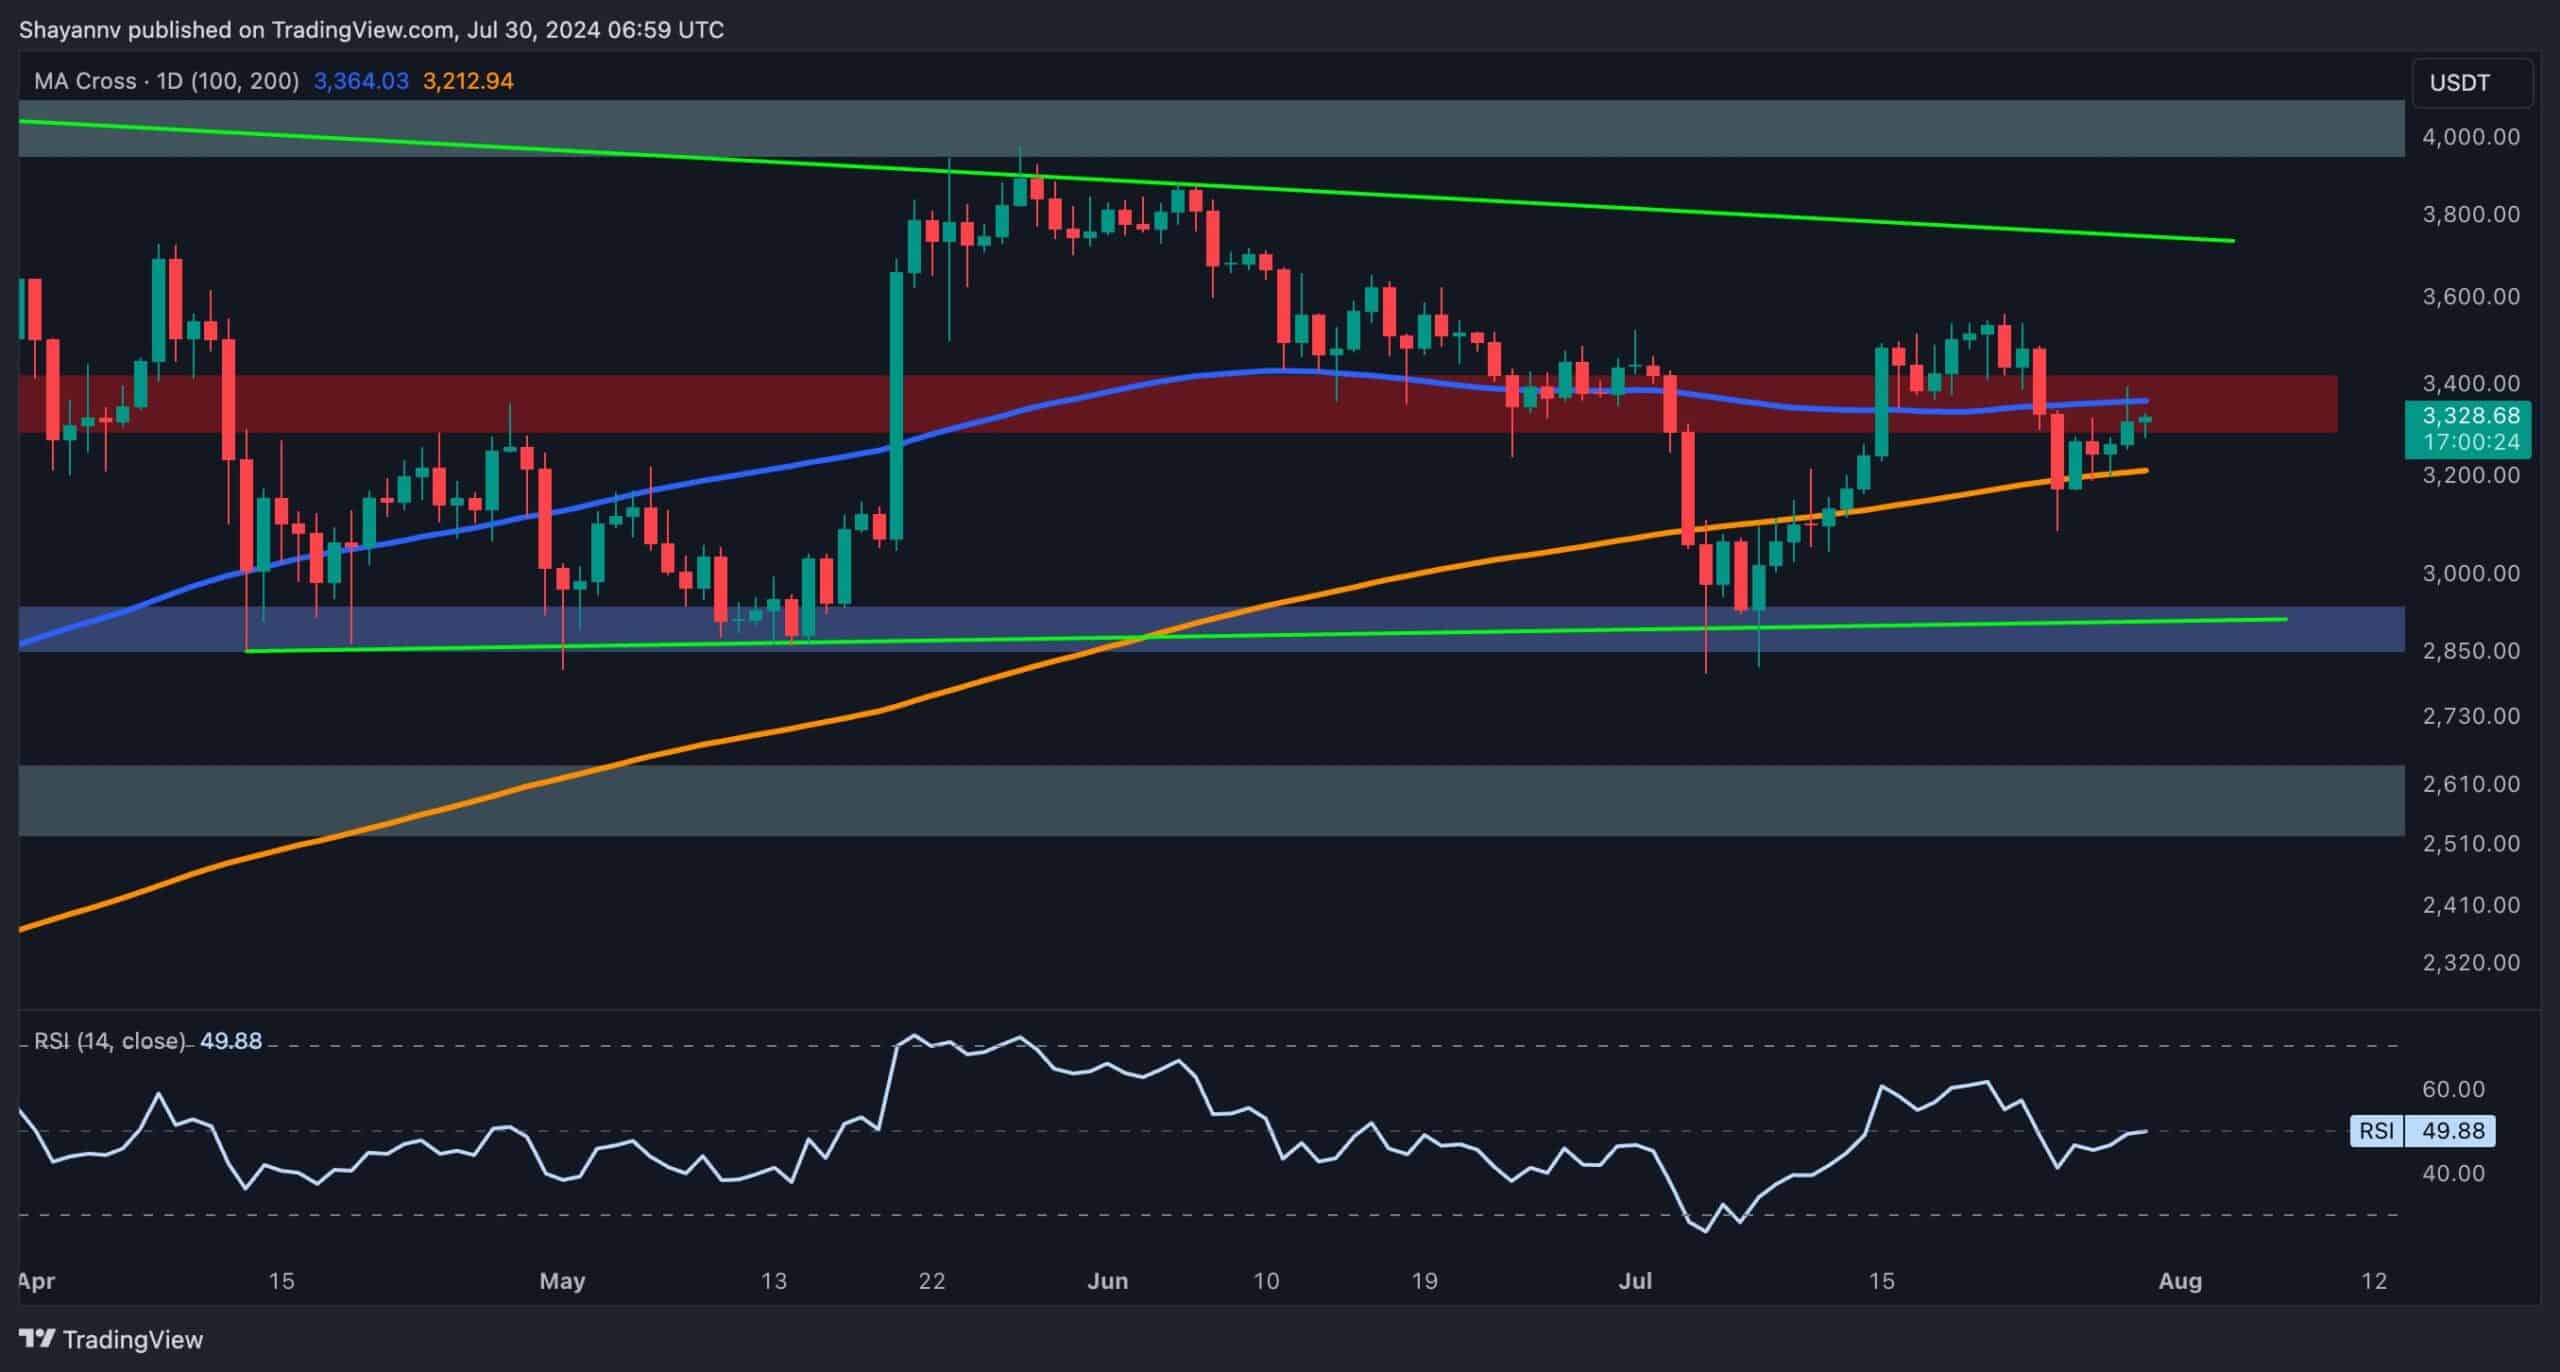Screen dimensions: 2560x1372
Task: Click the blue 100-day MA value 3,364.03
Action: tap(358, 81)
